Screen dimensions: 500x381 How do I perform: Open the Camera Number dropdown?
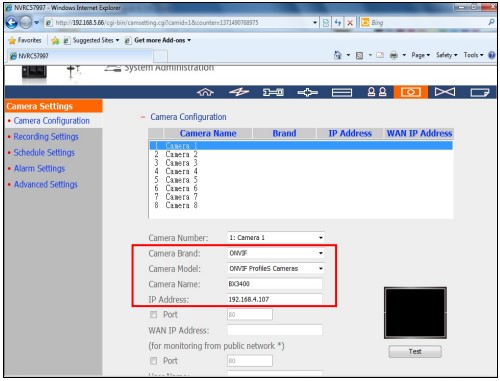(x=276, y=238)
